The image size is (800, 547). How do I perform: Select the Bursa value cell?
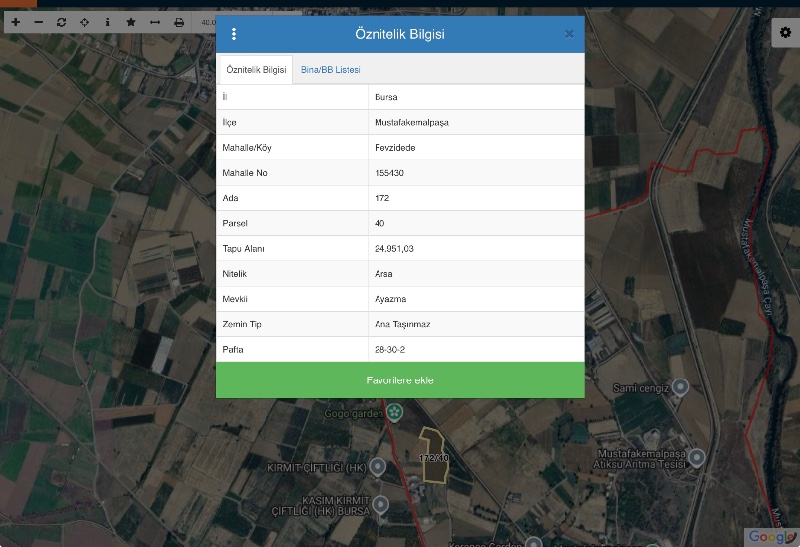tap(477, 97)
